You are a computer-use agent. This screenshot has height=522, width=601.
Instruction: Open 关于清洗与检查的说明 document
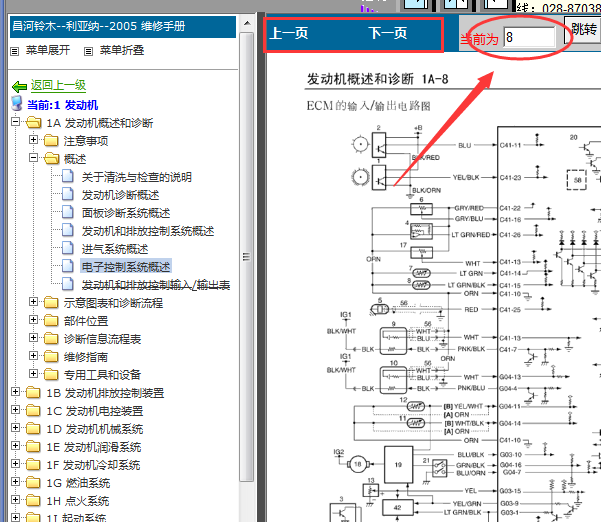(136, 177)
